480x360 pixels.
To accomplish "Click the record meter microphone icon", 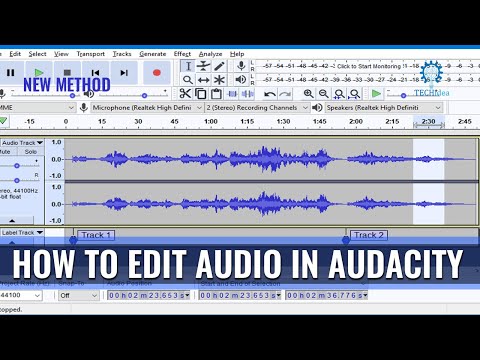I will 241,66.
